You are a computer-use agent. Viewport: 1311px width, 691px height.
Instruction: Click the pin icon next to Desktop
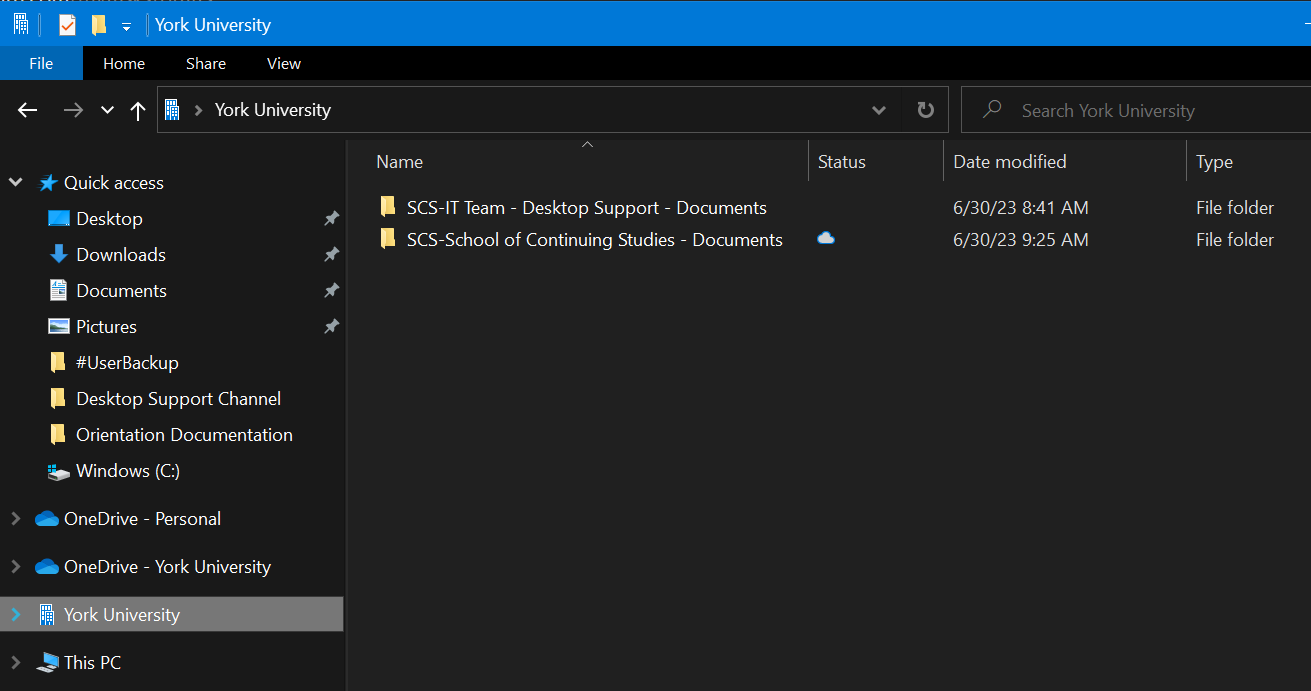tap(331, 218)
